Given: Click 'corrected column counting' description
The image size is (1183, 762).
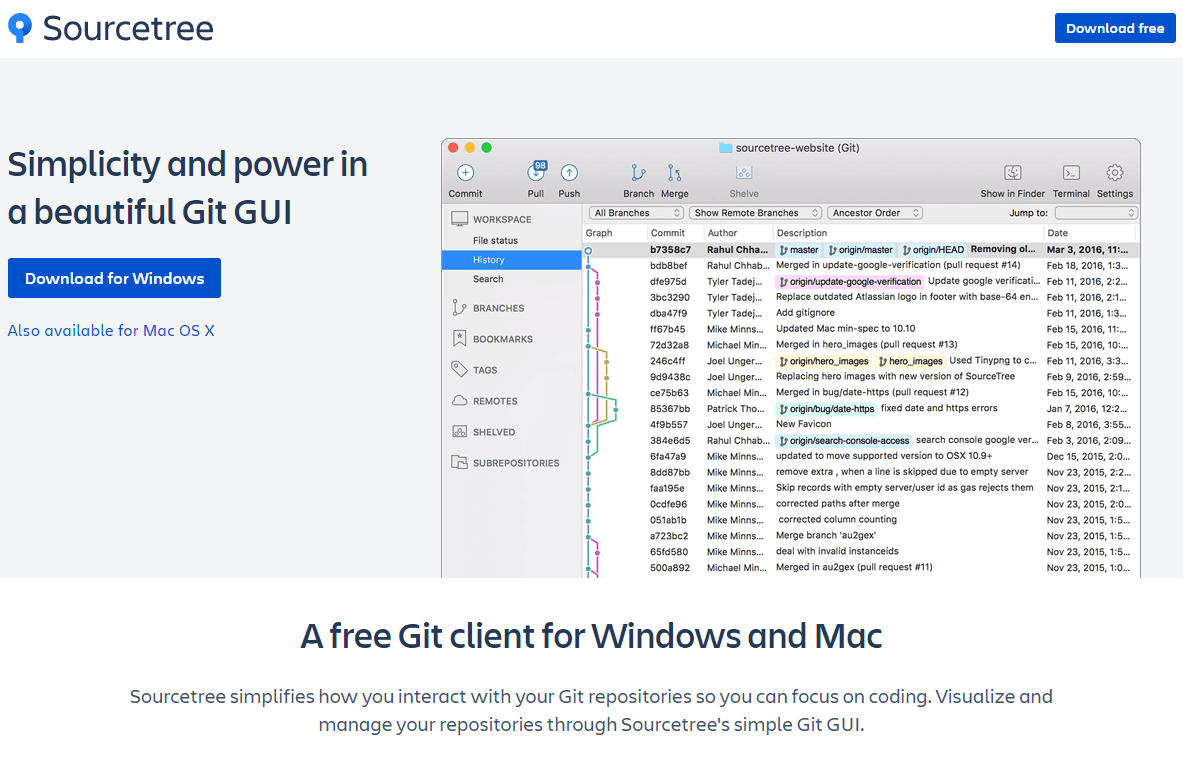Looking at the screenshot, I should point(837,519).
